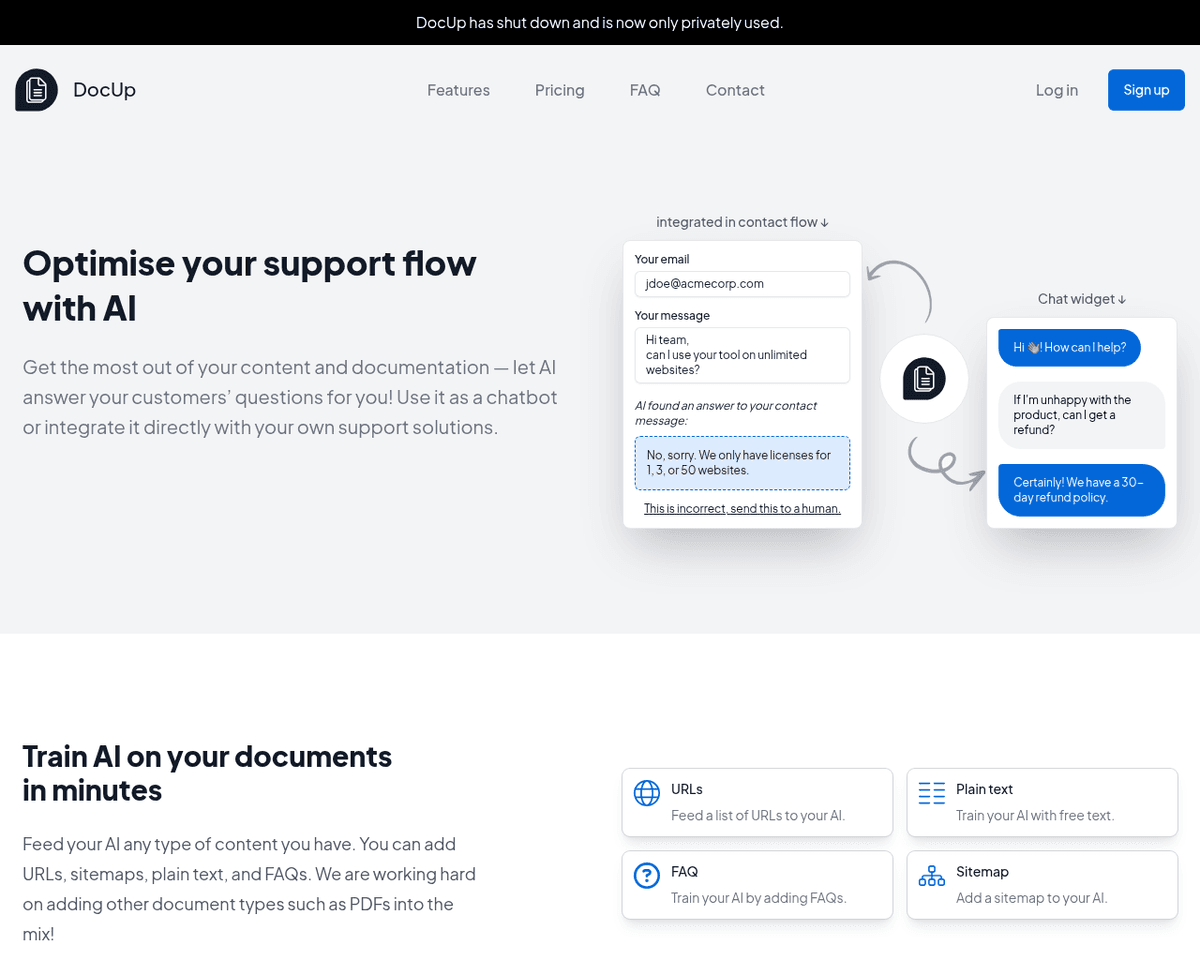Click the '30-day refund policy' chat bubble
This screenshot has width=1200, height=960.
tap(1081, 490)
